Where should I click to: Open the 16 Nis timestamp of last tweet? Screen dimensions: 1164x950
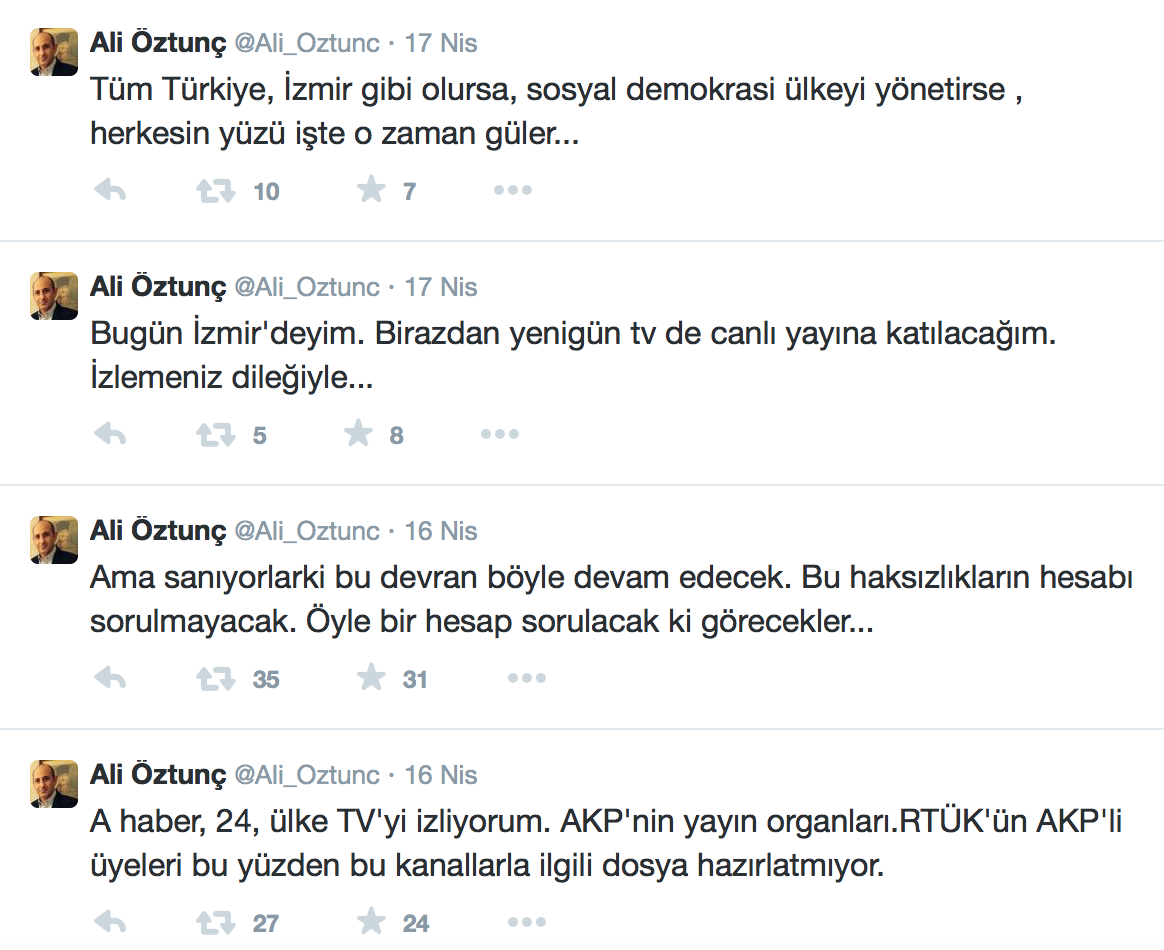[x=440, y=775]
